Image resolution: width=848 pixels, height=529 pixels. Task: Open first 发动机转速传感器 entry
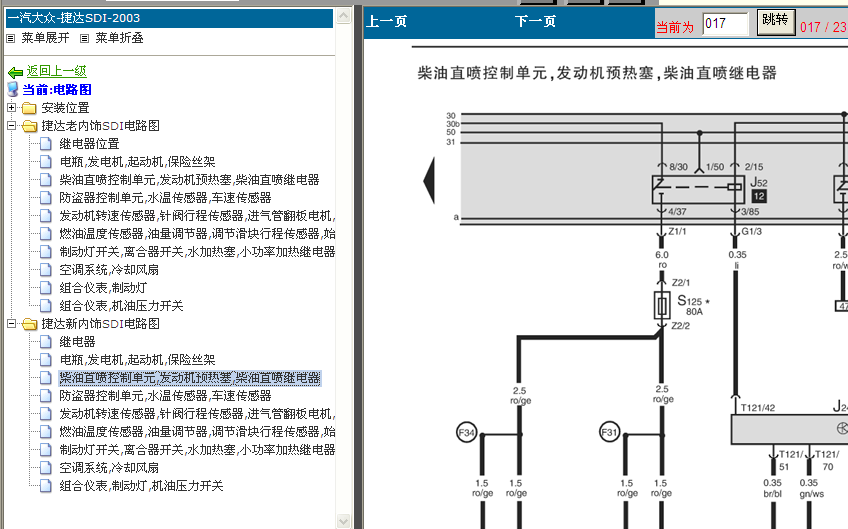pyautogui.click(x=197, y=216)
